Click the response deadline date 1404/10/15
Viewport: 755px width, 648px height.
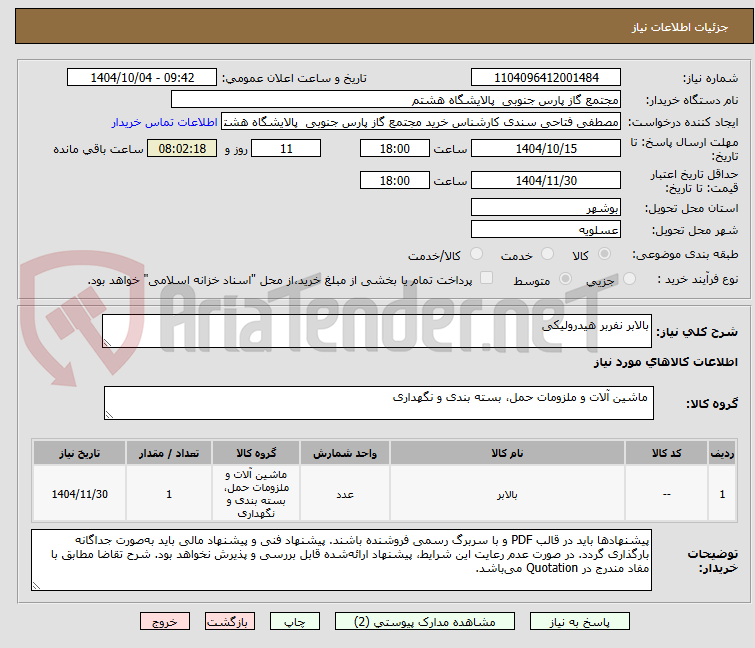coord(546,148)
